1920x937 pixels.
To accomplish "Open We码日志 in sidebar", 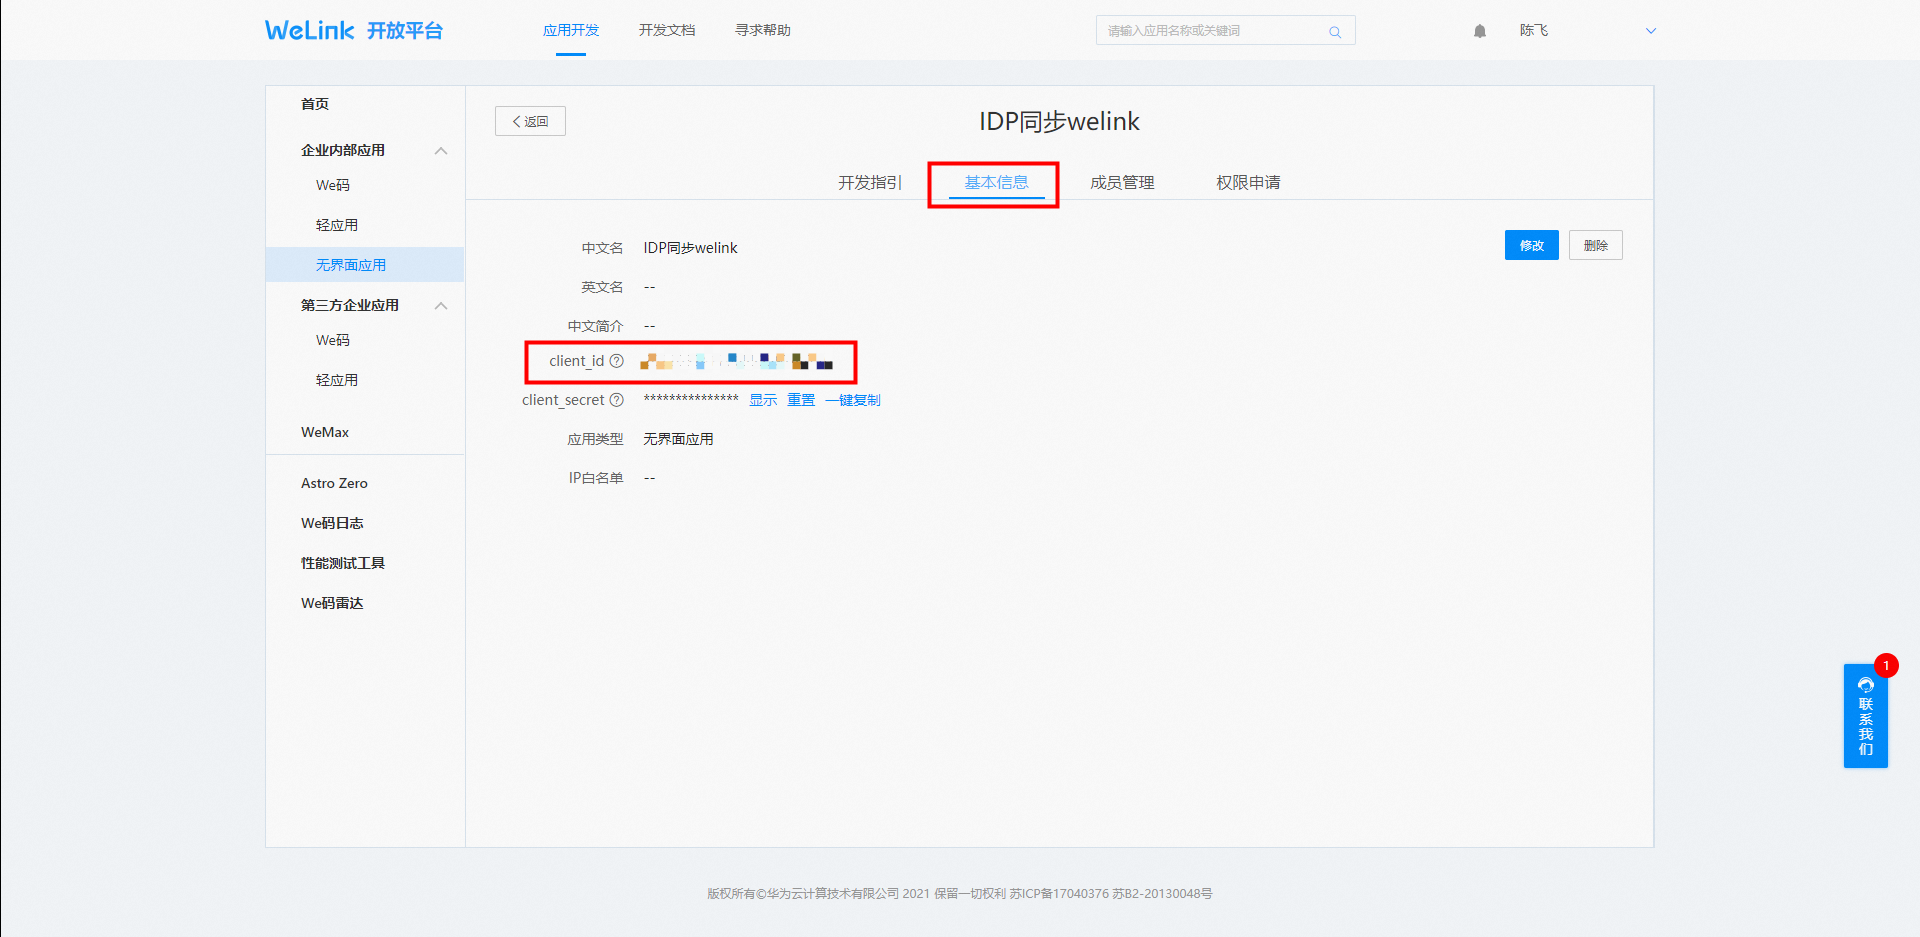I will coord(332,523).
